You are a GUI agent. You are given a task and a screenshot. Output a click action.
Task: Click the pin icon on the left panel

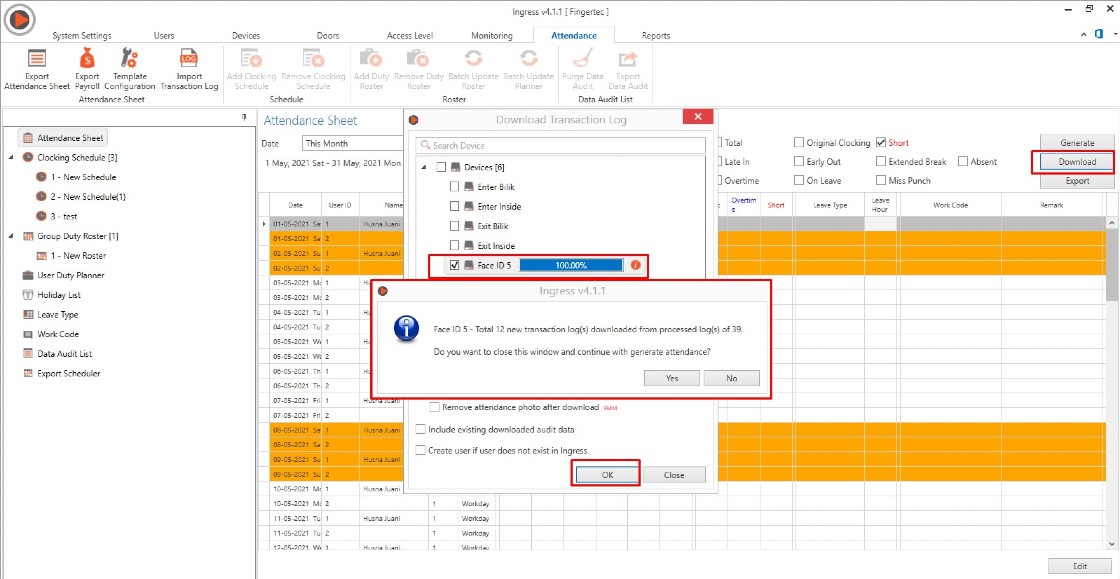click(245, 118)
